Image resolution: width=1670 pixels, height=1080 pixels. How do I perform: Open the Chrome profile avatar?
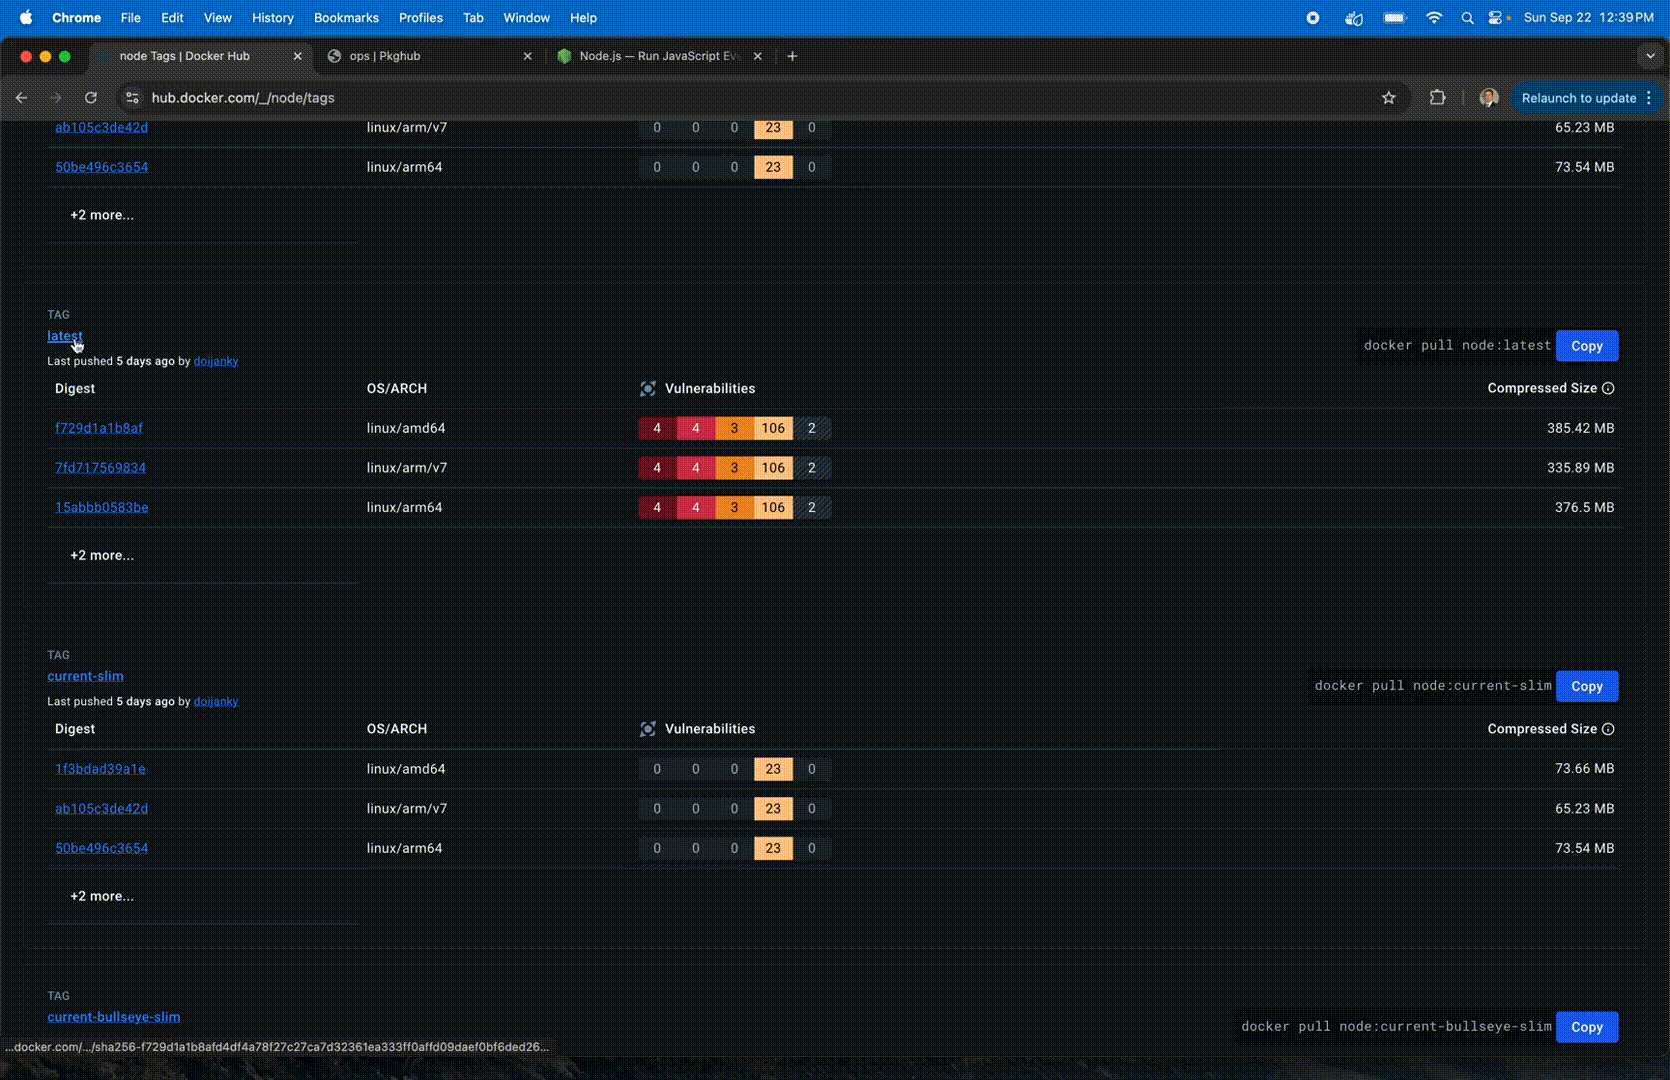coord(1488,98)
